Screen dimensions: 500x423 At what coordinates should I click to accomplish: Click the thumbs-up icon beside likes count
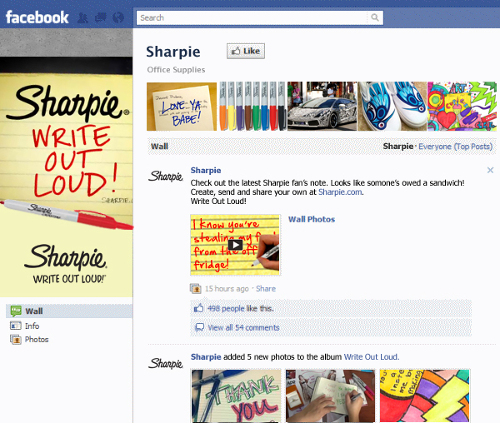(199, 308)
